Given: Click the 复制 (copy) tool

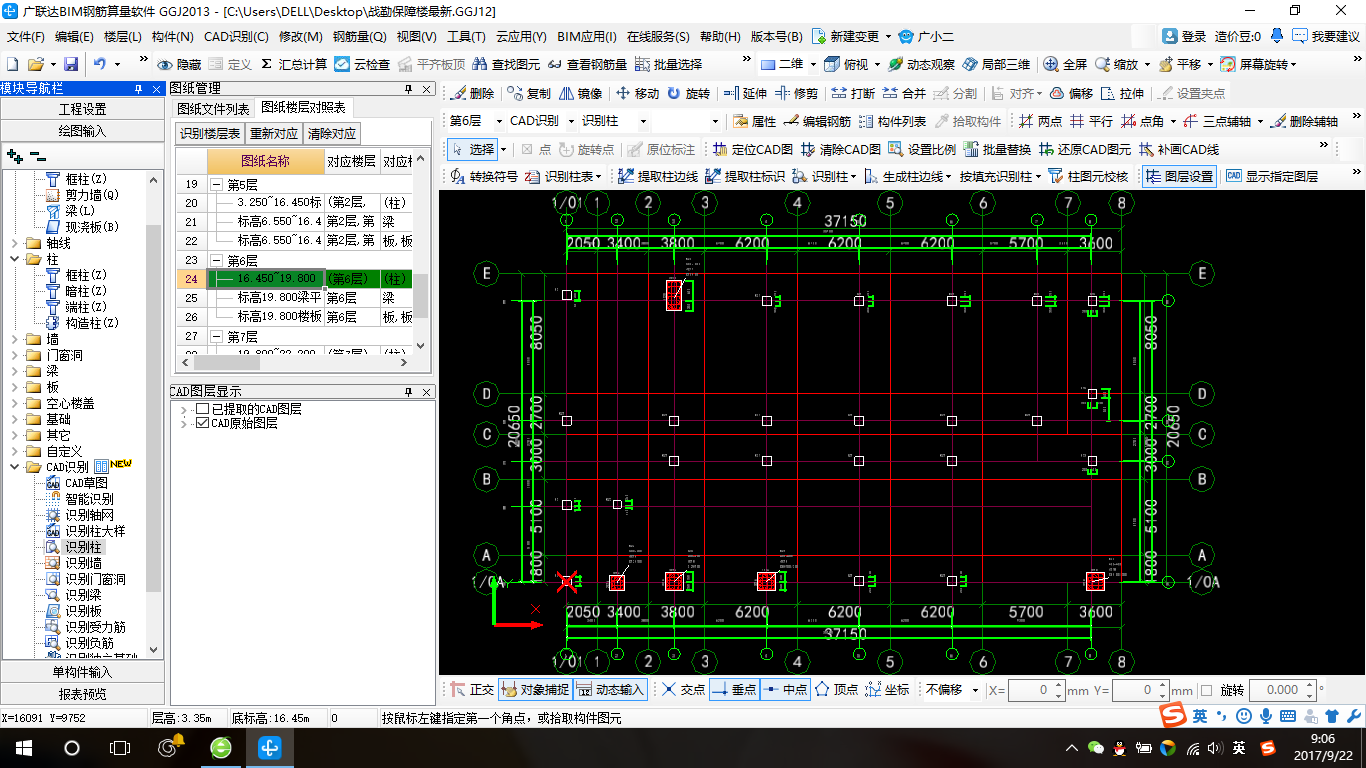Looking at the screenshot, I should [x=529, y=93].
